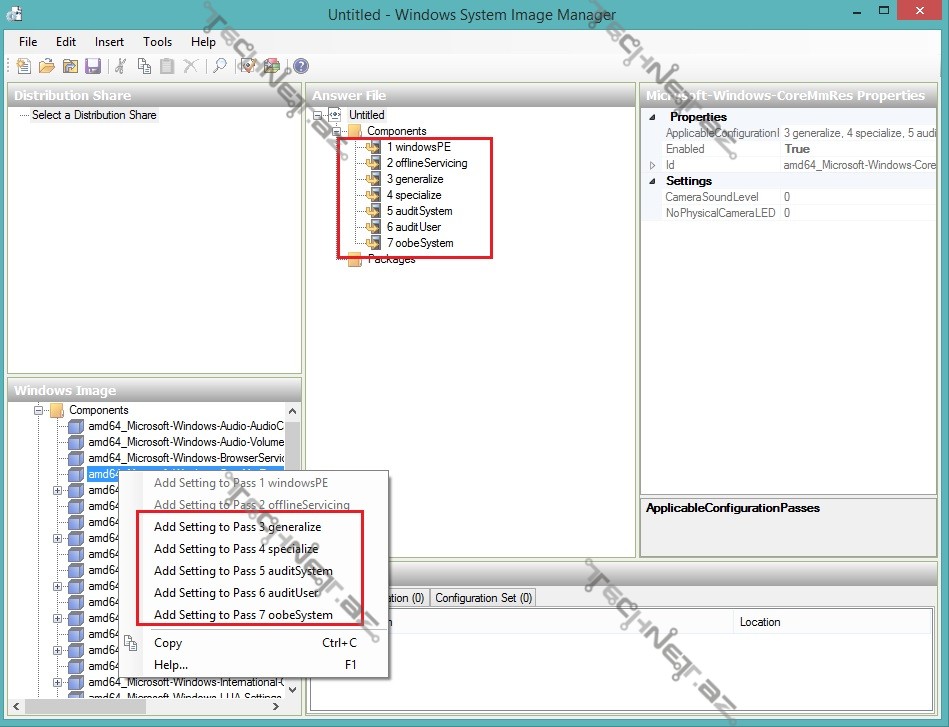Screen dimensions: 949x727
Task: Select the 1 windowsPE pass in Answer File
Action: pos(418,147)
